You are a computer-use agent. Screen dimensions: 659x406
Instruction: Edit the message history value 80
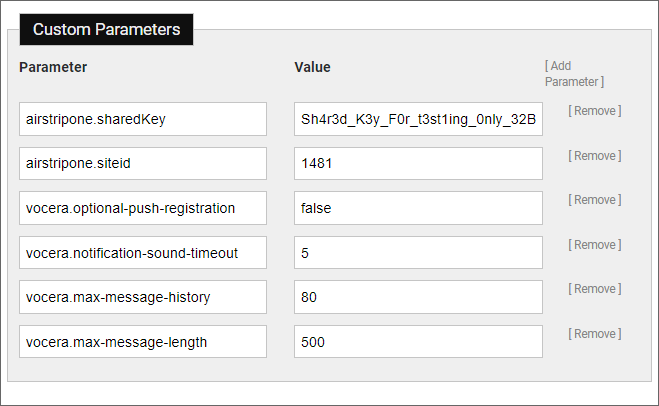(418, 297)
